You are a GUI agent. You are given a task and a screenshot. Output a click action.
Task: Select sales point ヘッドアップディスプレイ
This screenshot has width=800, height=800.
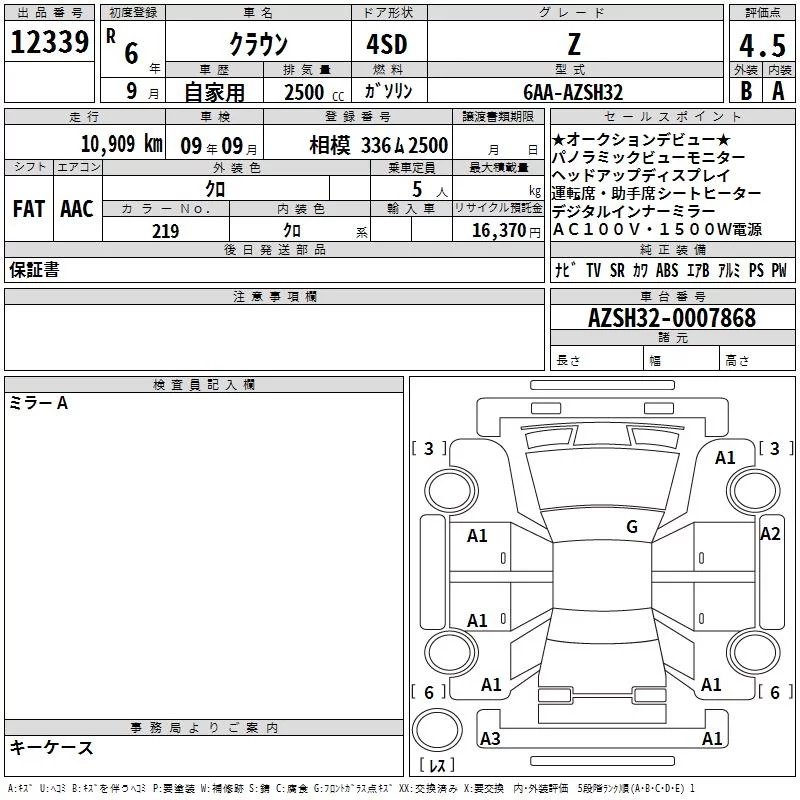point(641,175)
